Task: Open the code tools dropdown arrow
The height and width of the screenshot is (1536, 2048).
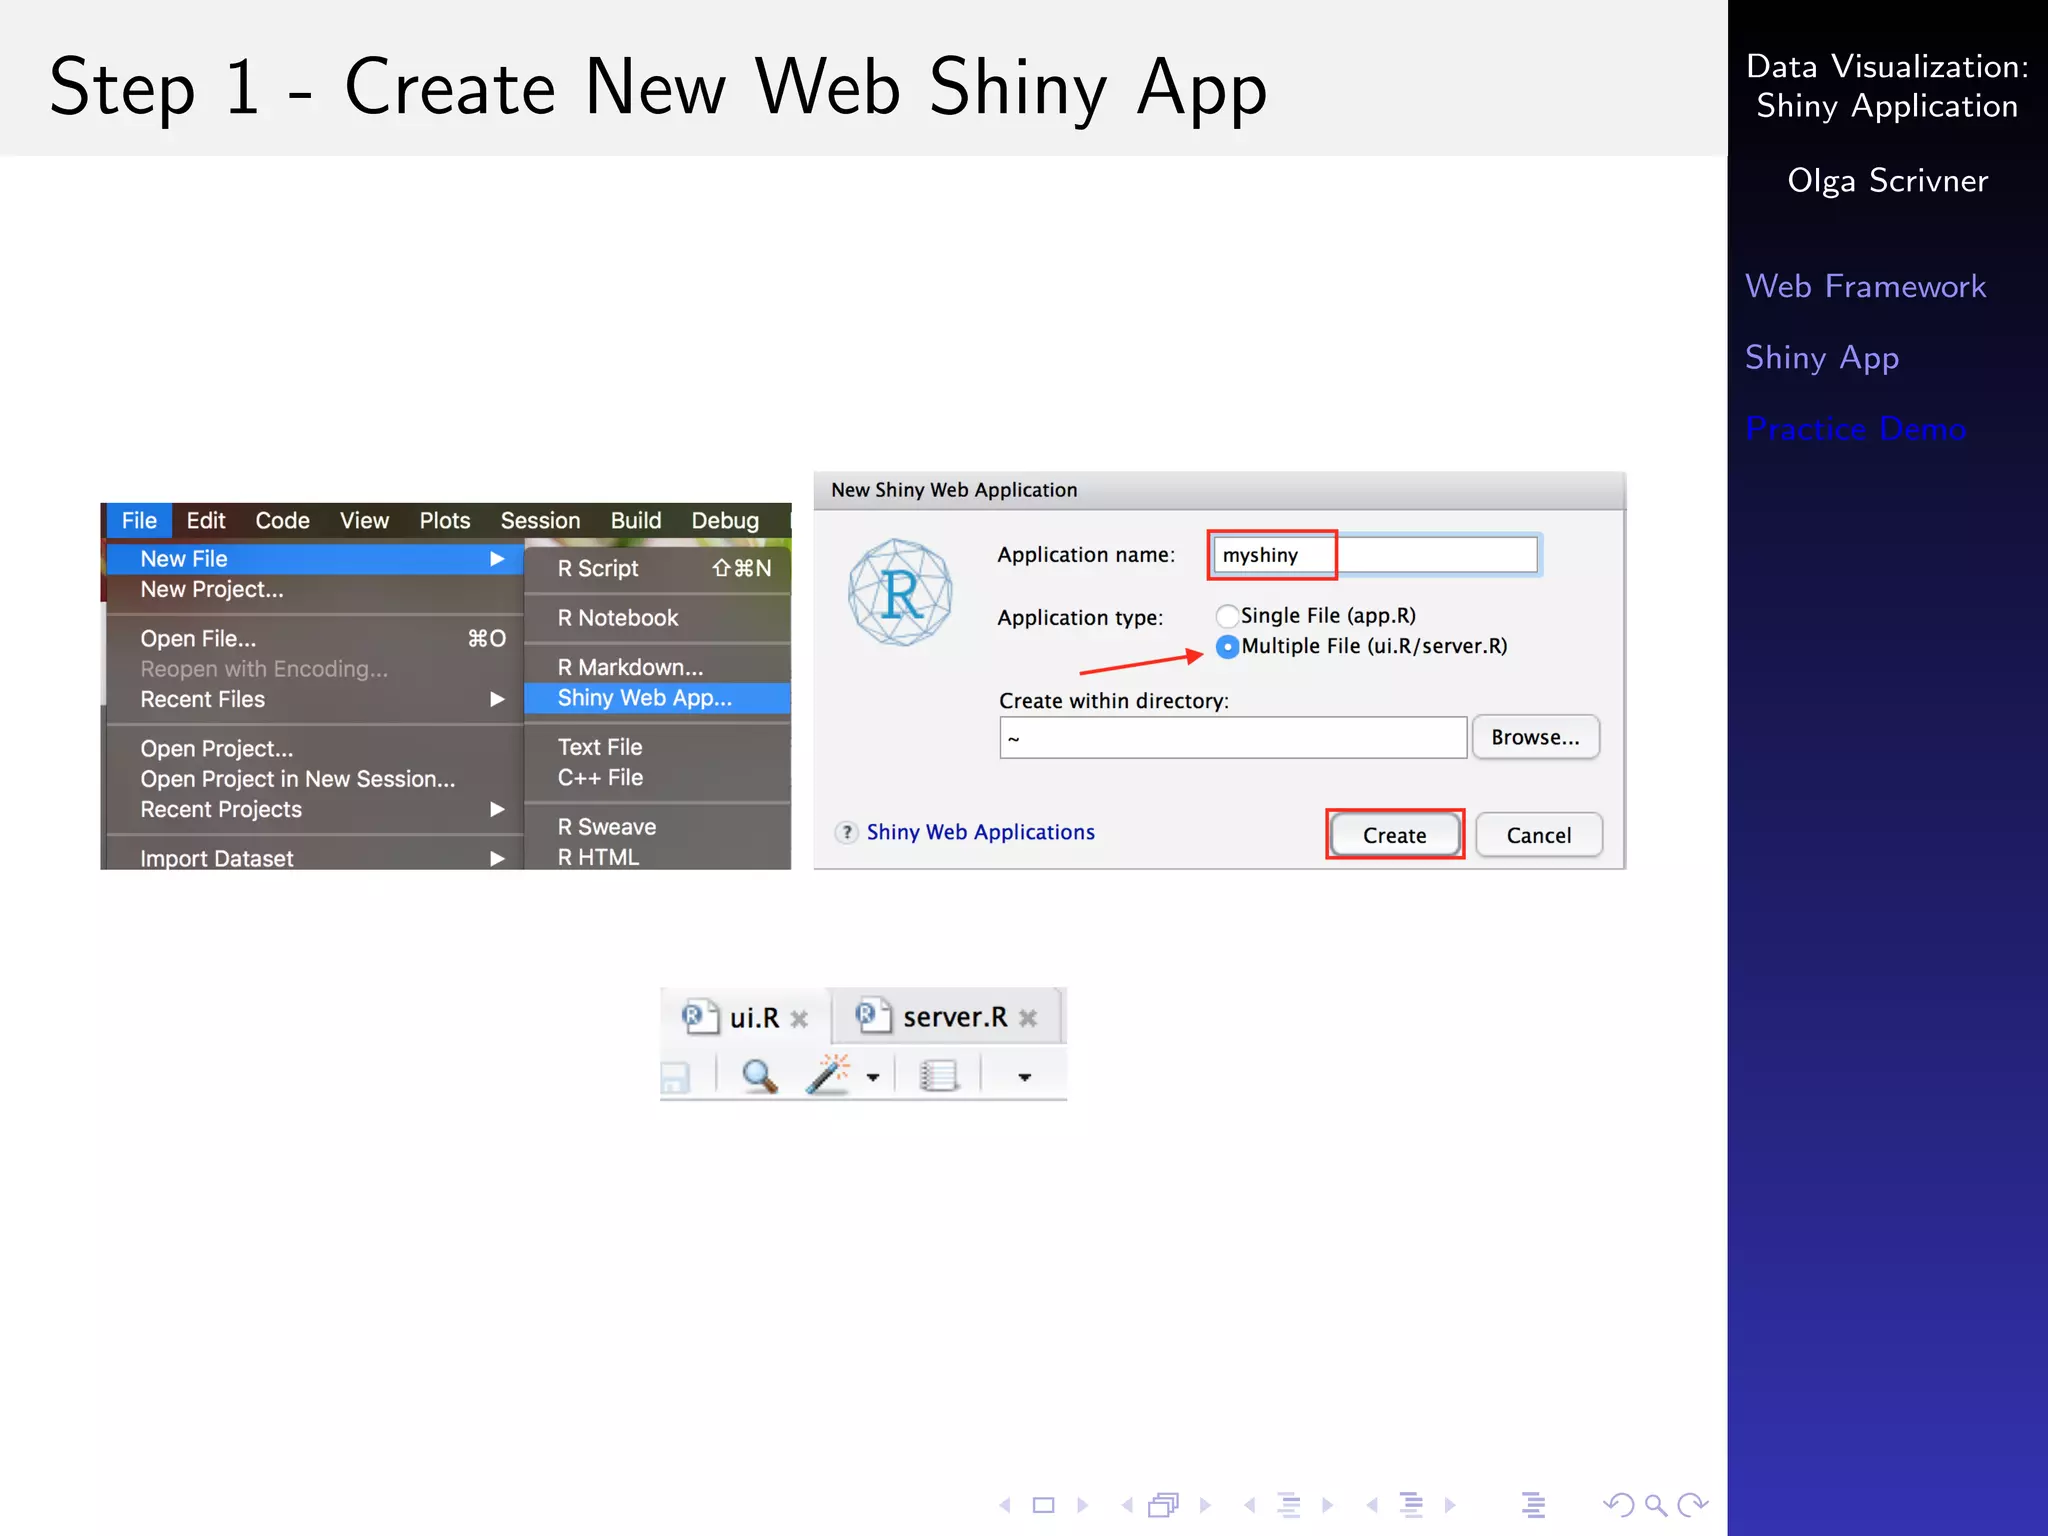Action: pos(873,1078)
